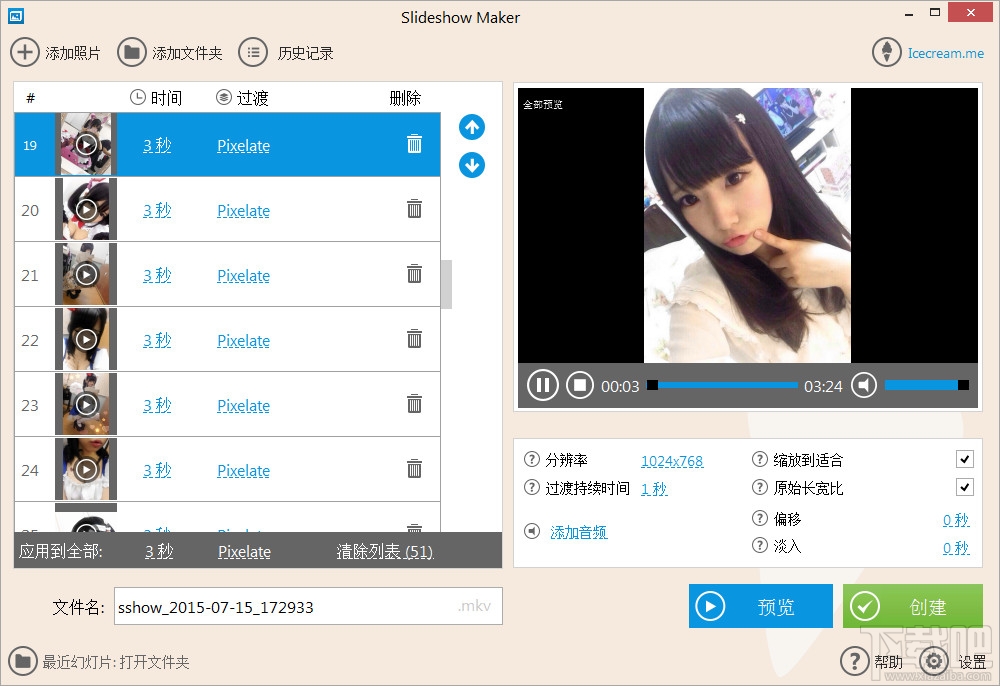
Task: Open 设置 settings gear icon
Action: coord(934,661)
